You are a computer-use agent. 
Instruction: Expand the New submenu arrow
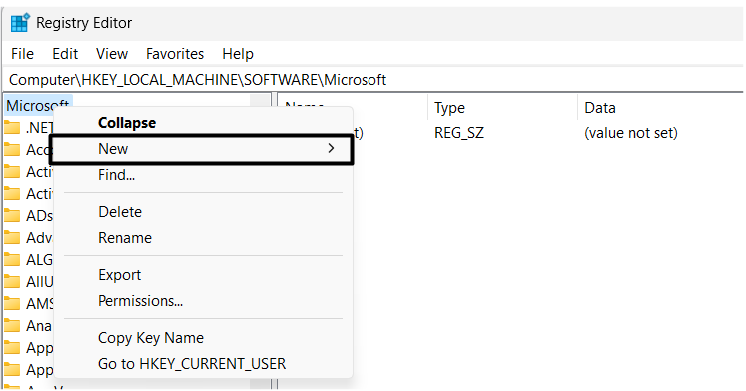coord(331,148)
